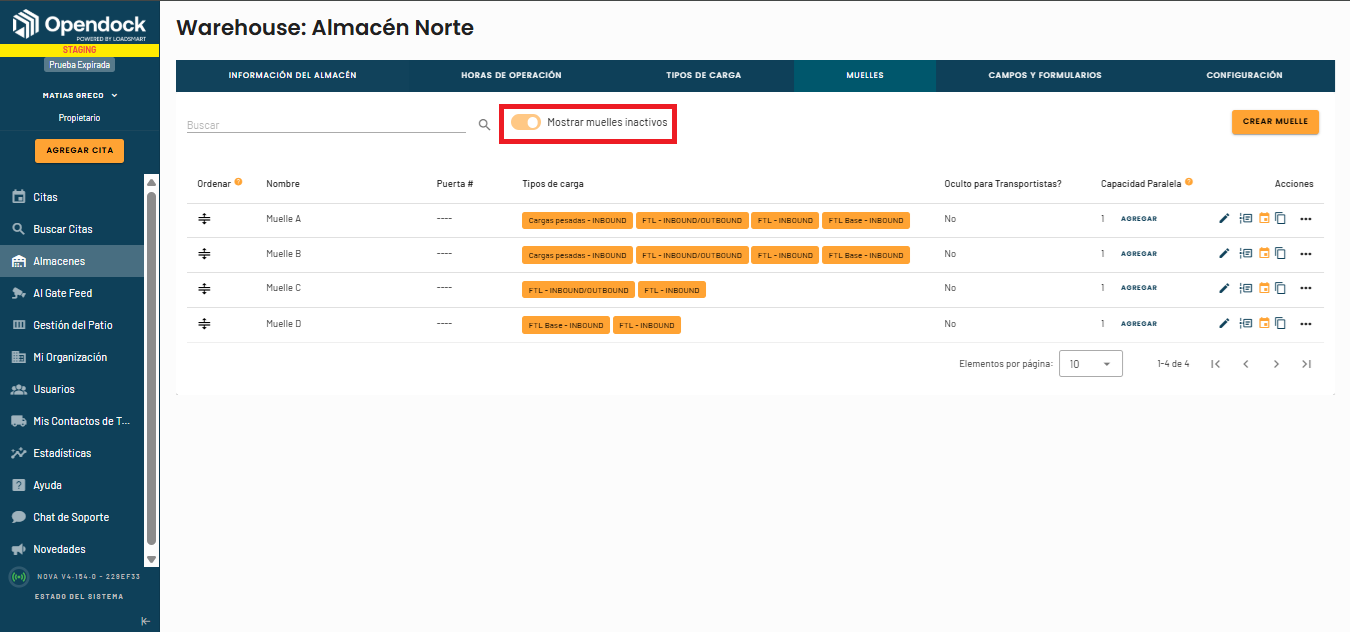
Task: Open the orange calendar icon for Muelle D
Action: (1264, 323)
